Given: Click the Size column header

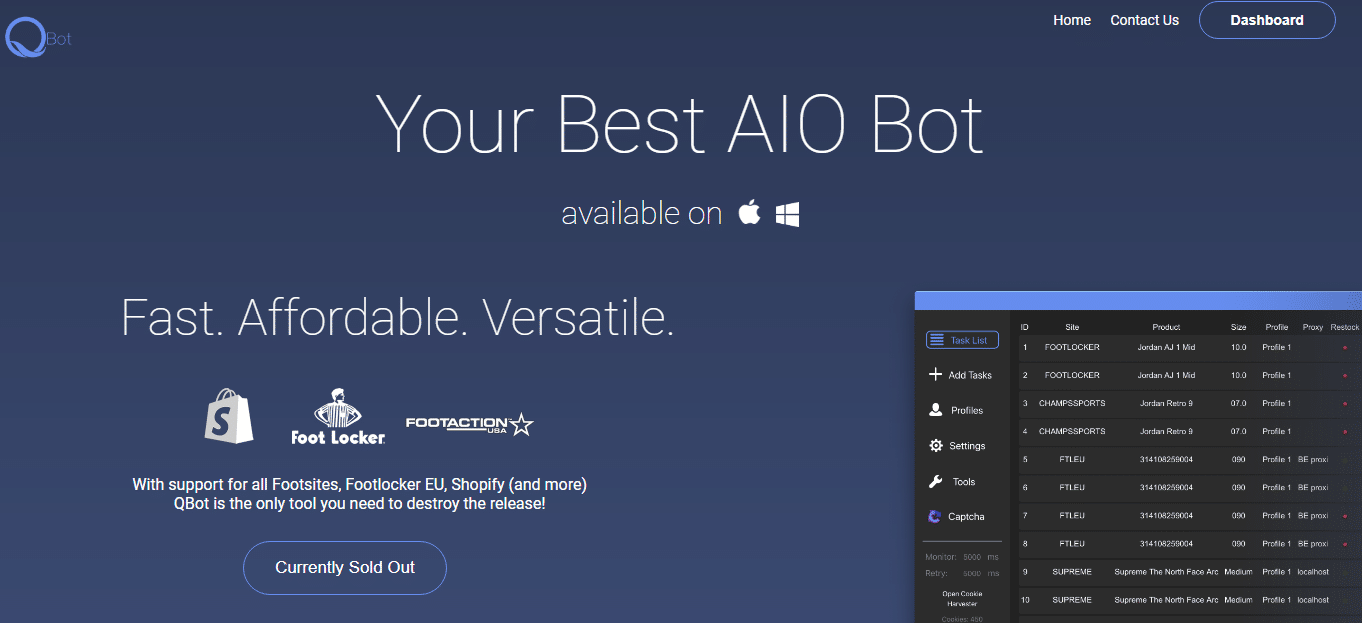Looking at the screenshot, I should [x=1239, y=327].
